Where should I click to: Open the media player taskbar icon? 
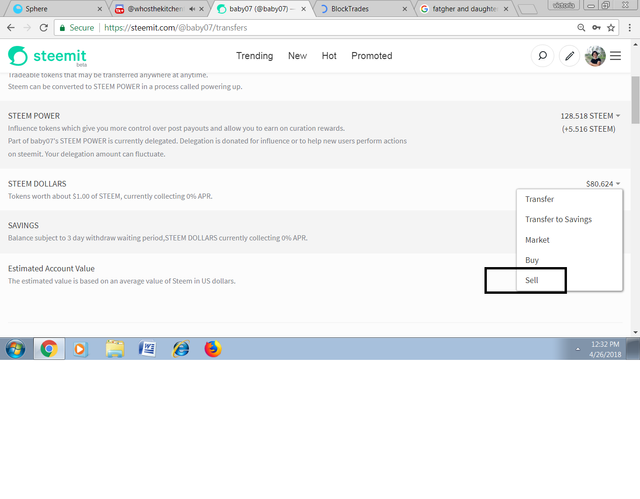pyautogui.click(x=80, y=349)
